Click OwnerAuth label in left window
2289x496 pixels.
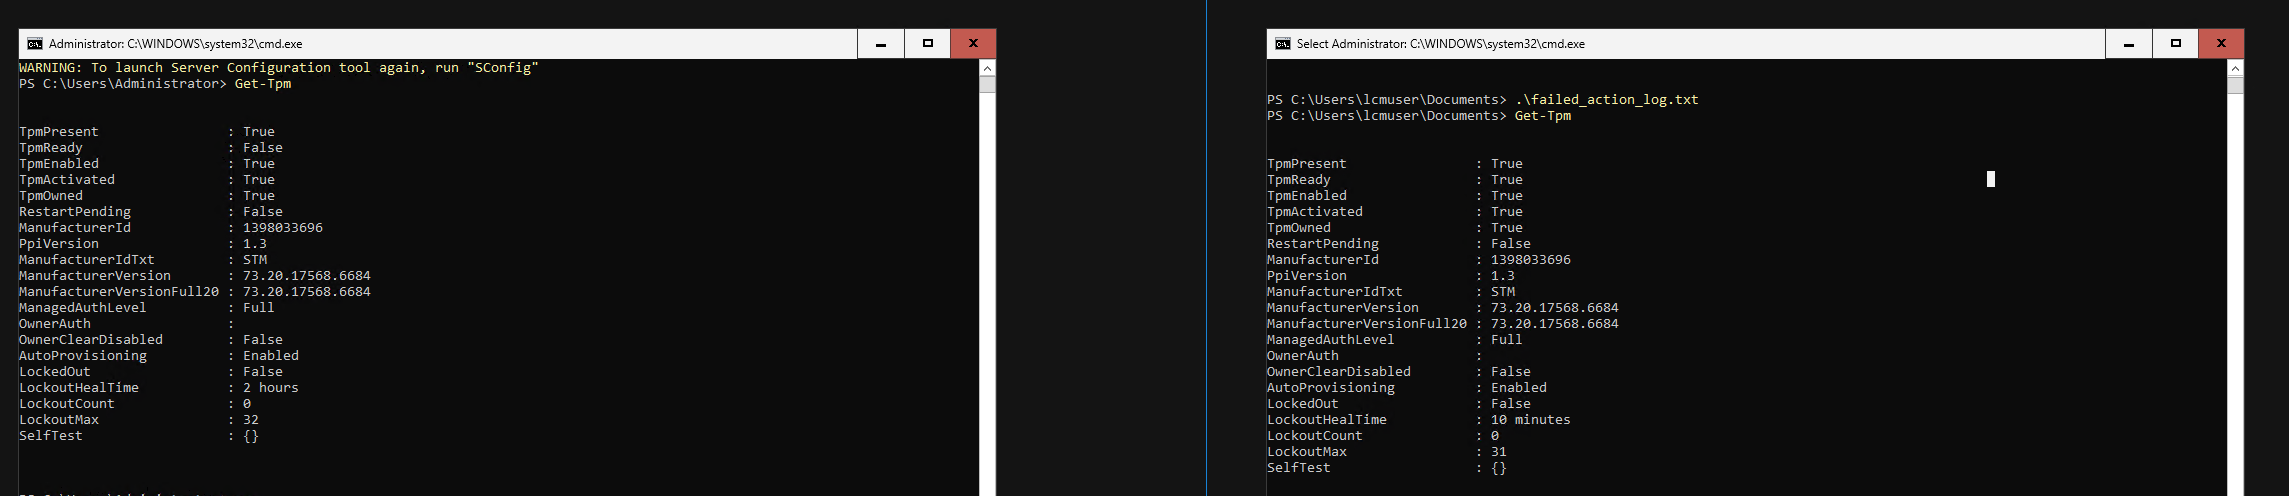[55, 324]
